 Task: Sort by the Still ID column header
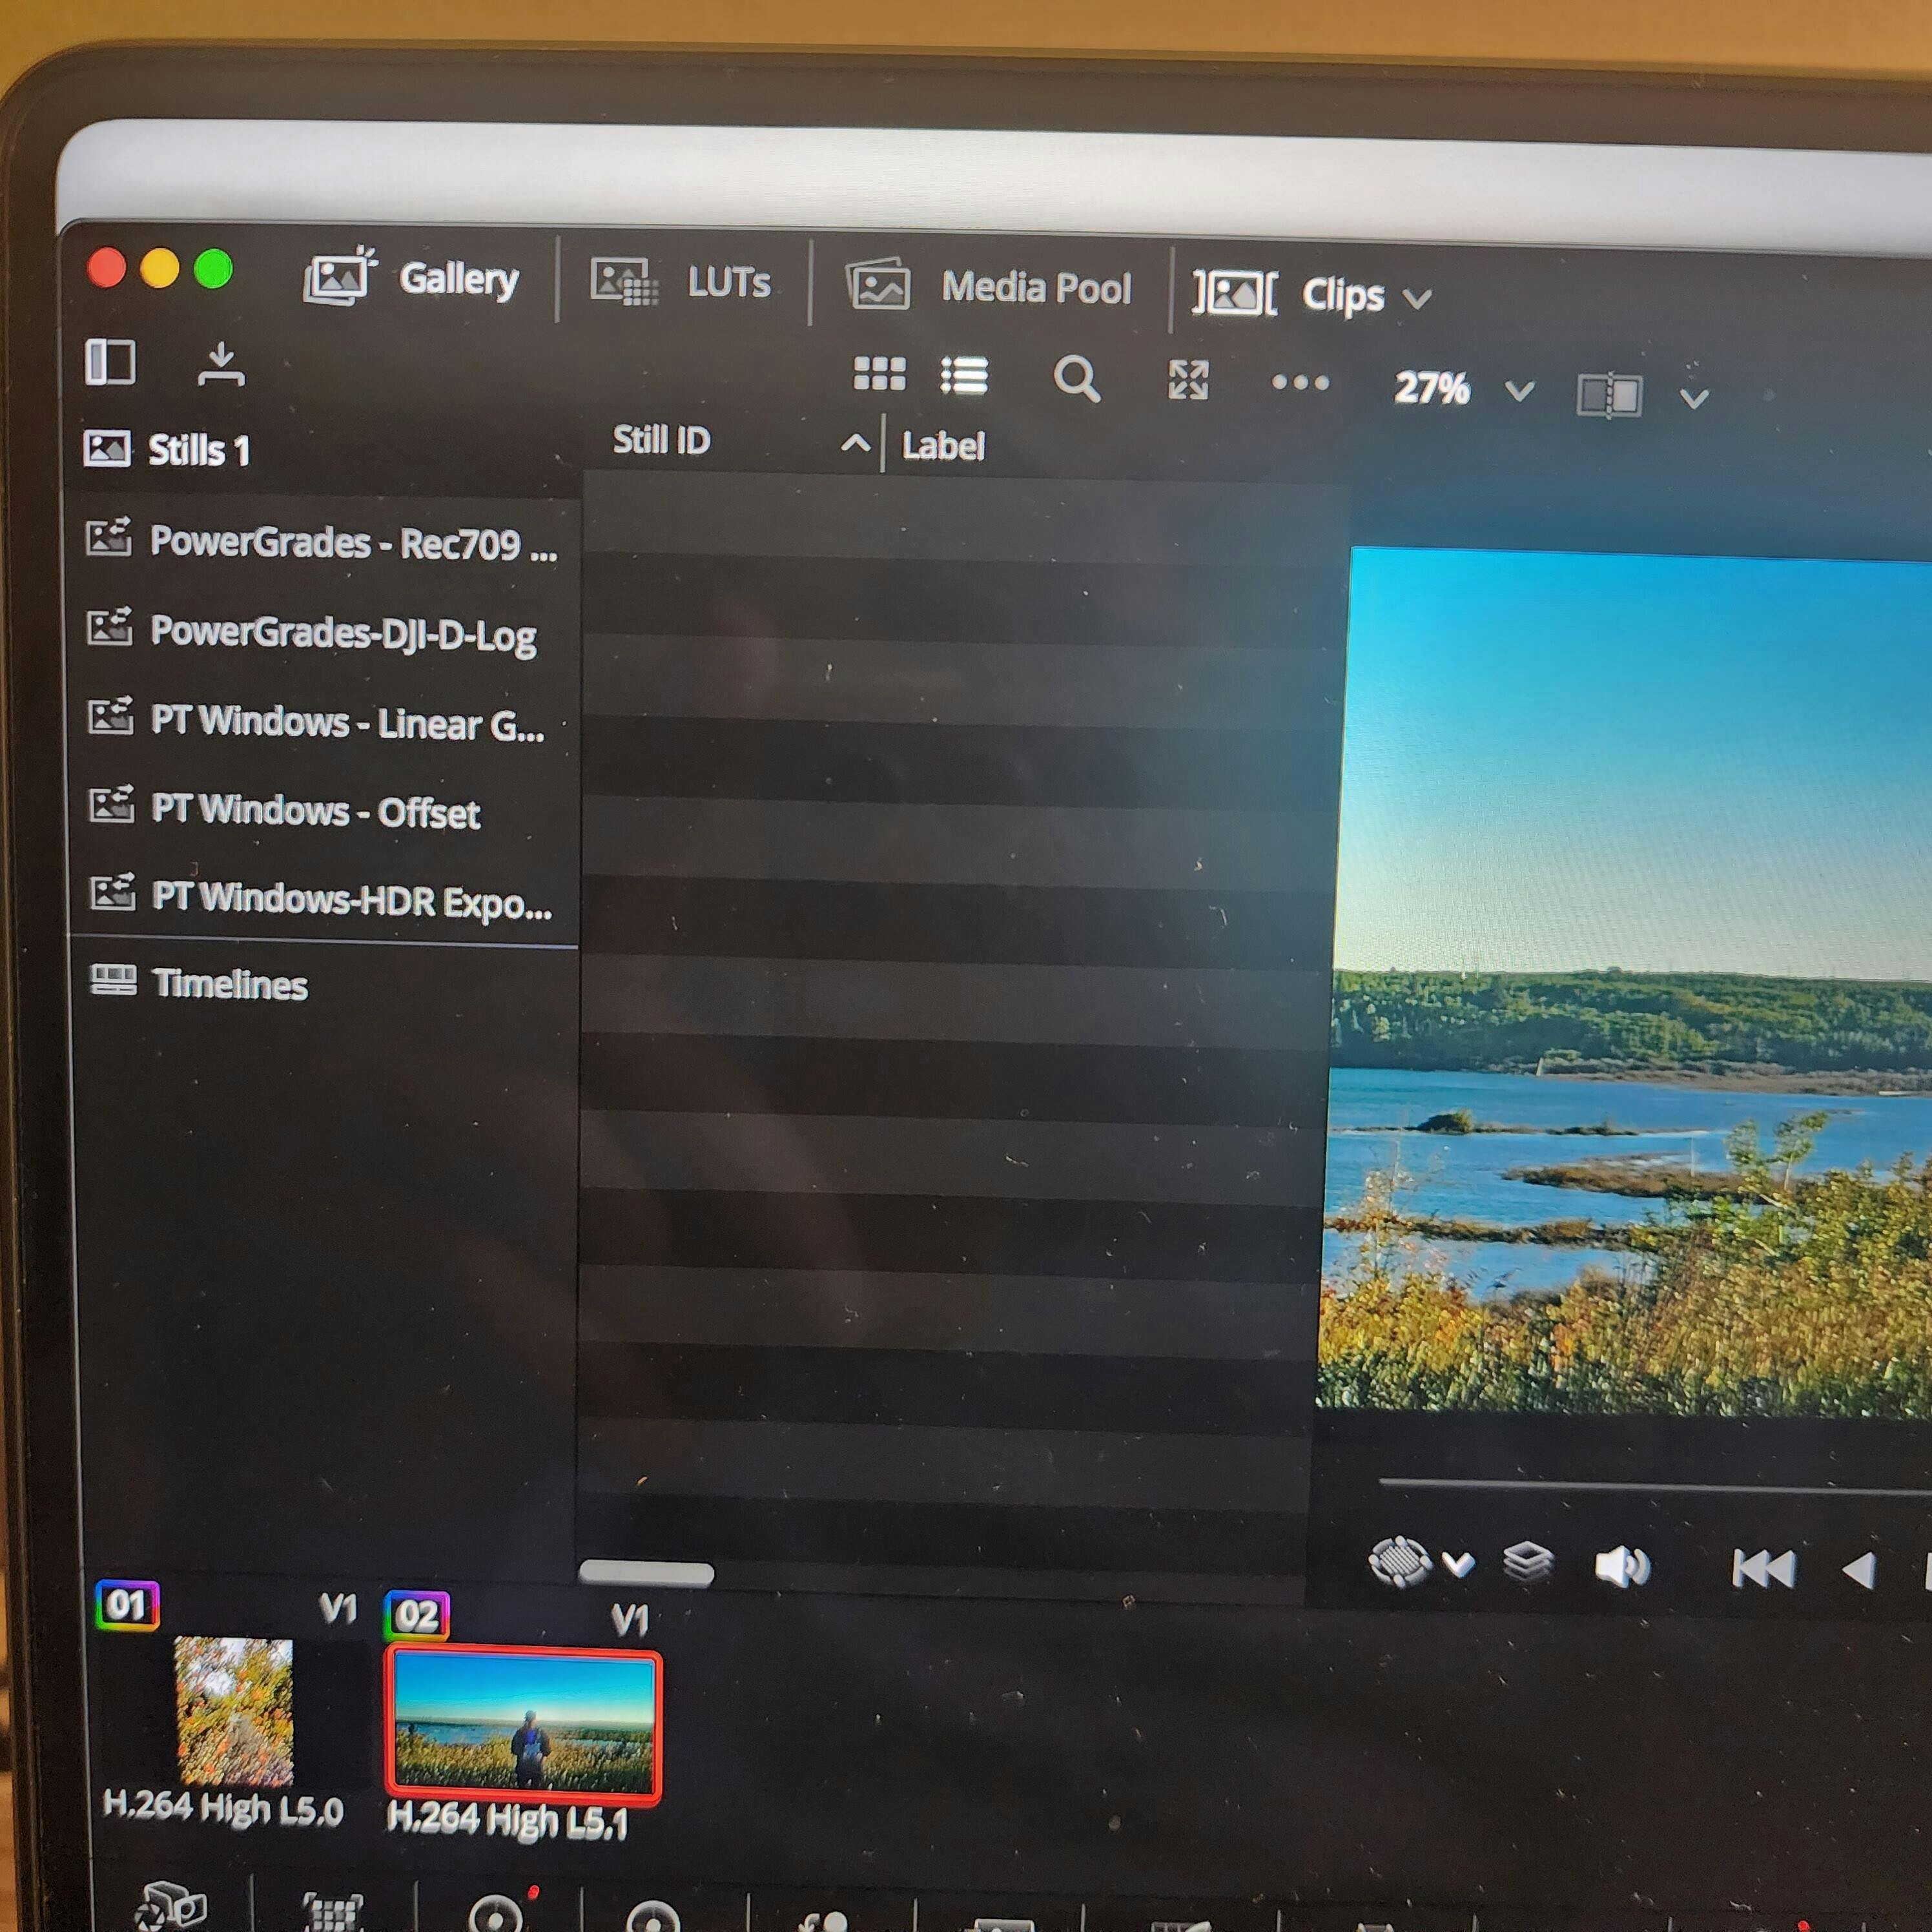(662, 440)
